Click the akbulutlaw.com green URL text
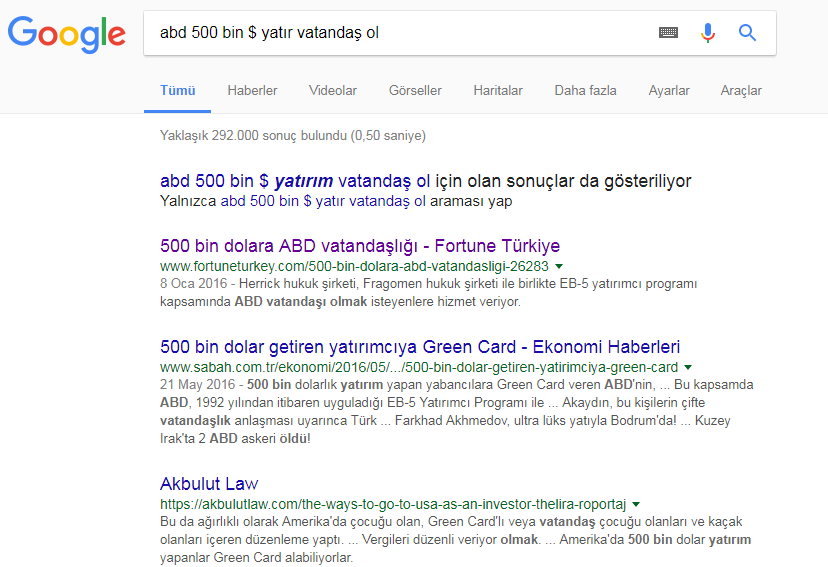The image size is (828, 567). (x=393, y=504)
